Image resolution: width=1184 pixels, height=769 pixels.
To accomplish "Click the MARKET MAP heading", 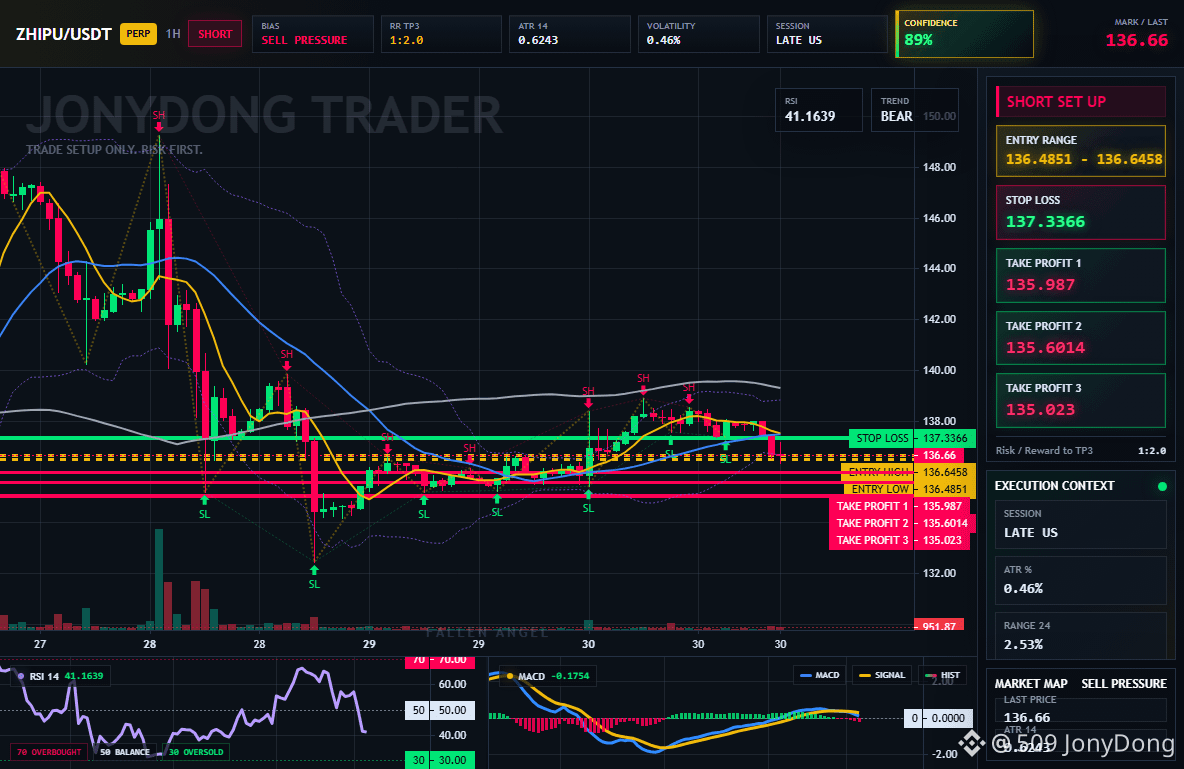I will coord(1031,684).
